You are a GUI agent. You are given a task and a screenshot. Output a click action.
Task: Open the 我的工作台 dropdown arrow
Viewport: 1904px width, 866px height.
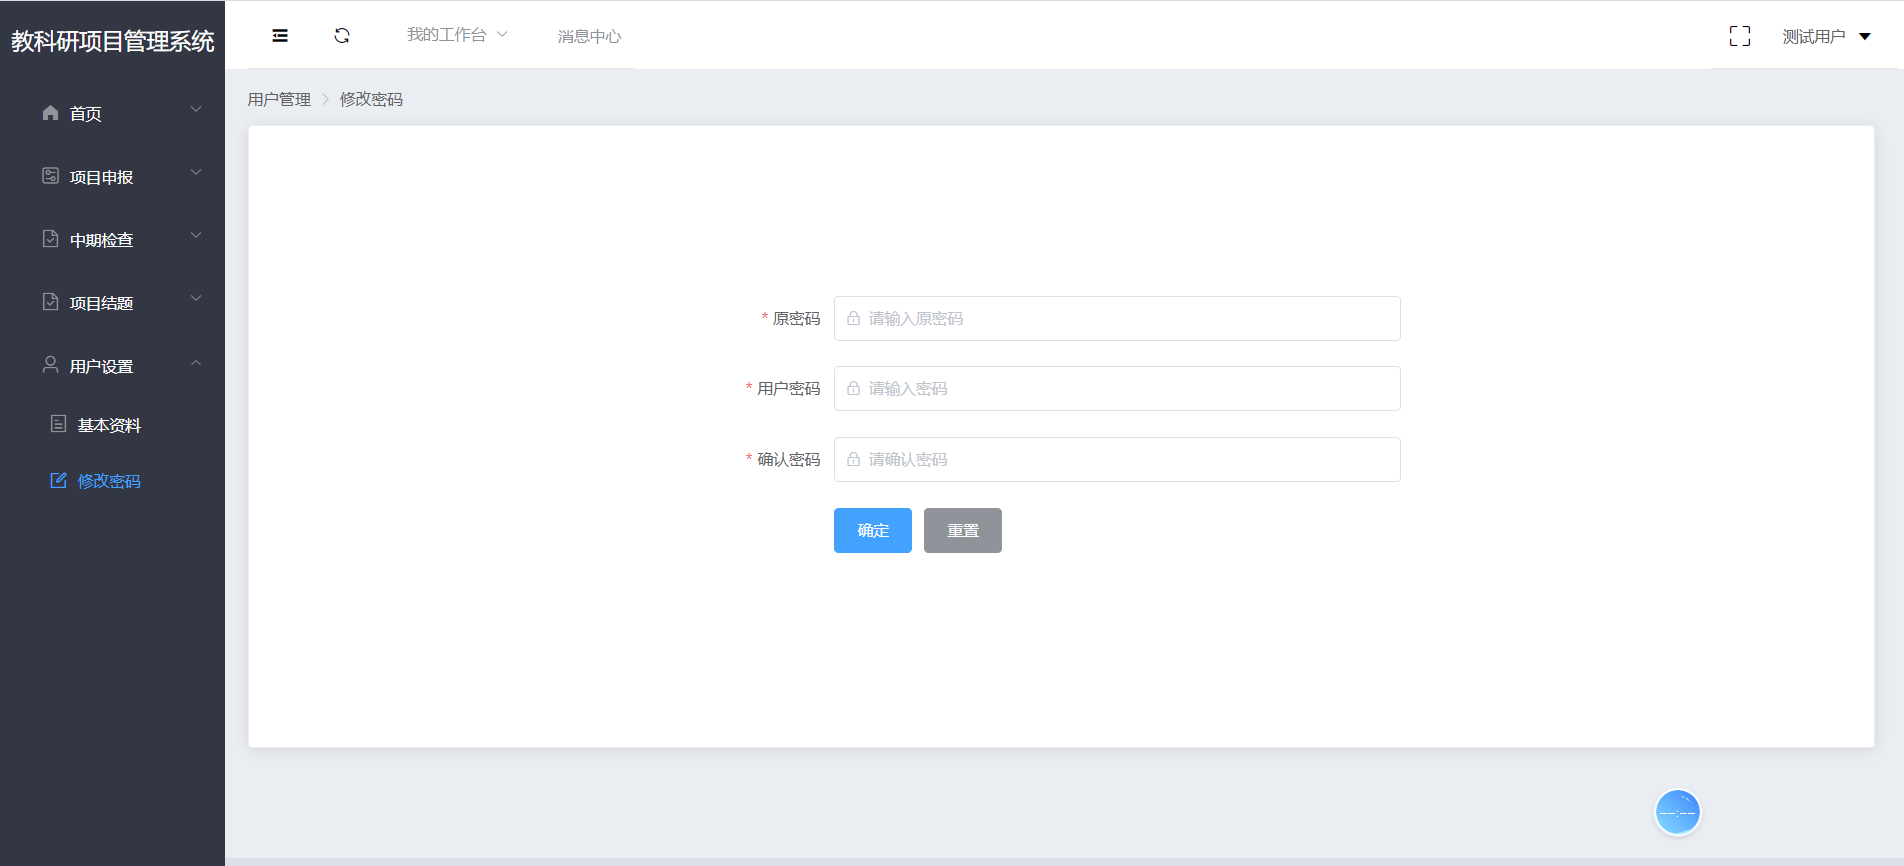[x=502, y=34]
